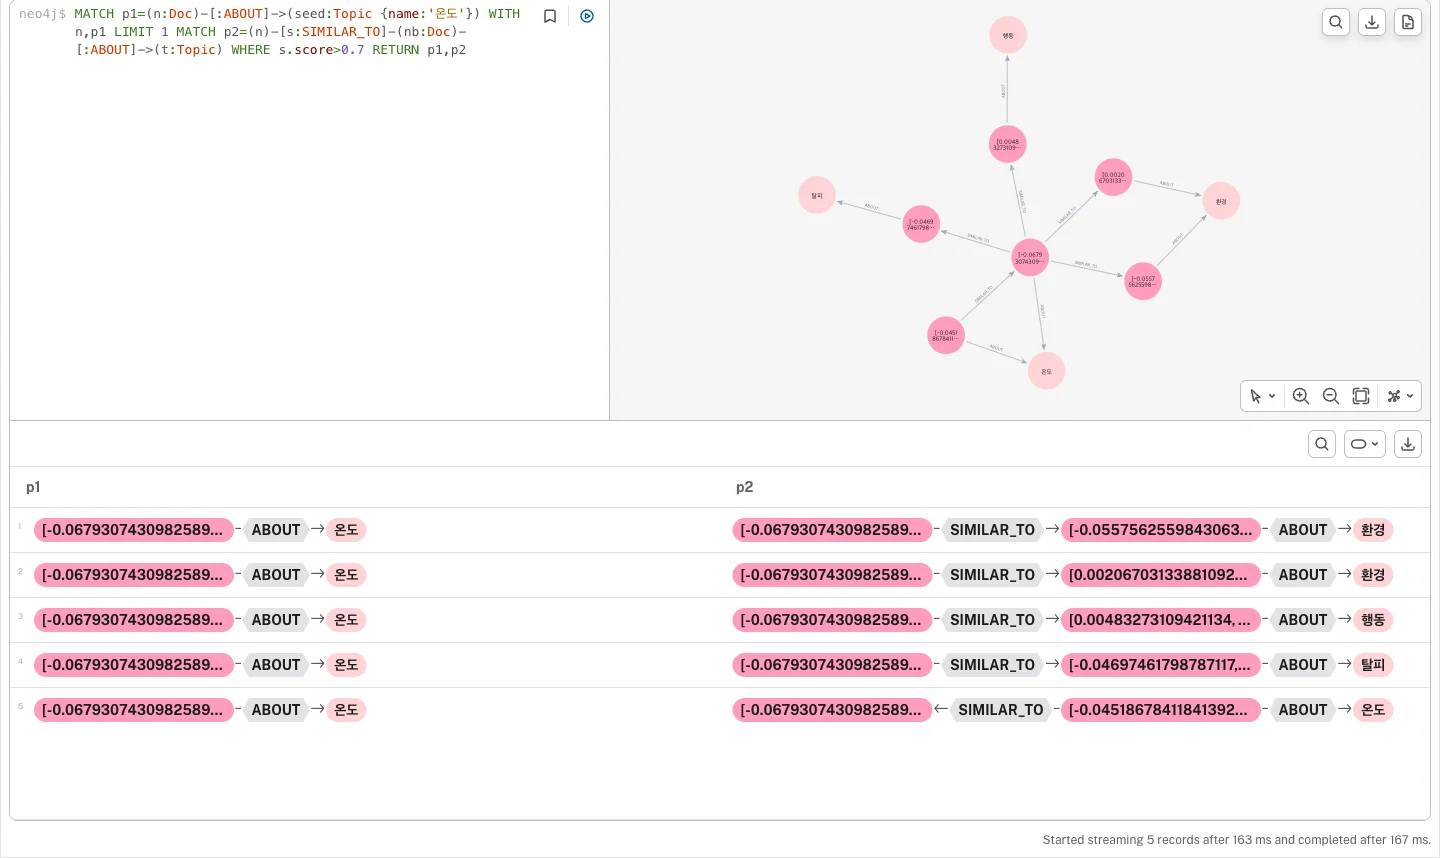This screenshot has width=1440, height=858.
Task: Search within the results table
Action: coord(1322,444)
